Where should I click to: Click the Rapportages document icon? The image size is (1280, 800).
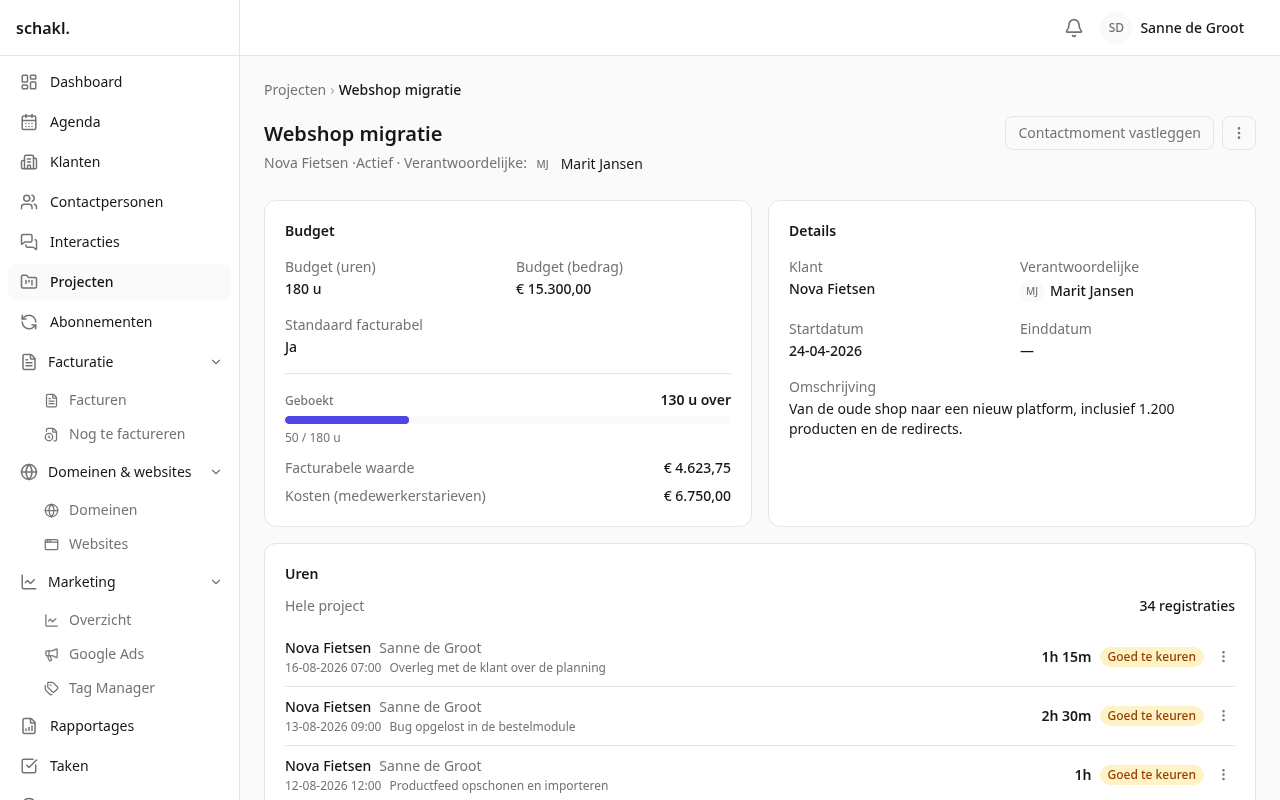29,726
